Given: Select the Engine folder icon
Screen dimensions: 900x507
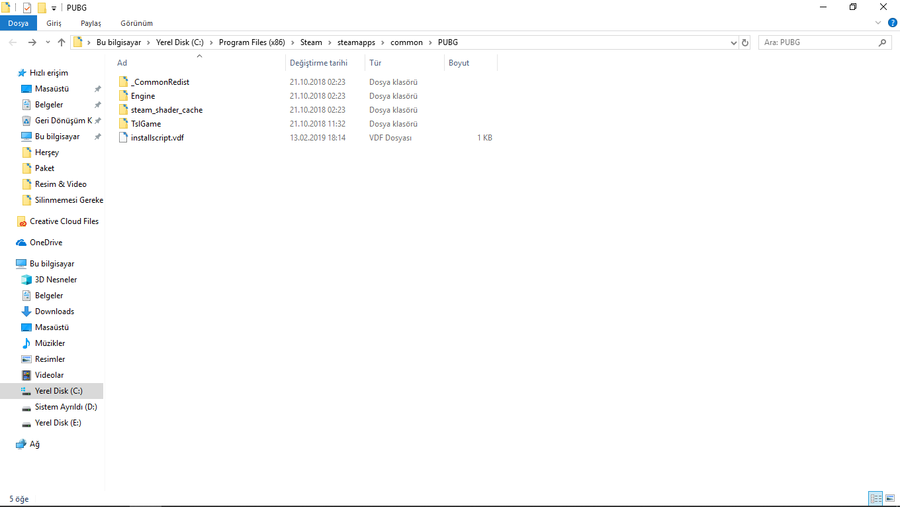Looking at the screenshot, I should (x=123, y=95).
